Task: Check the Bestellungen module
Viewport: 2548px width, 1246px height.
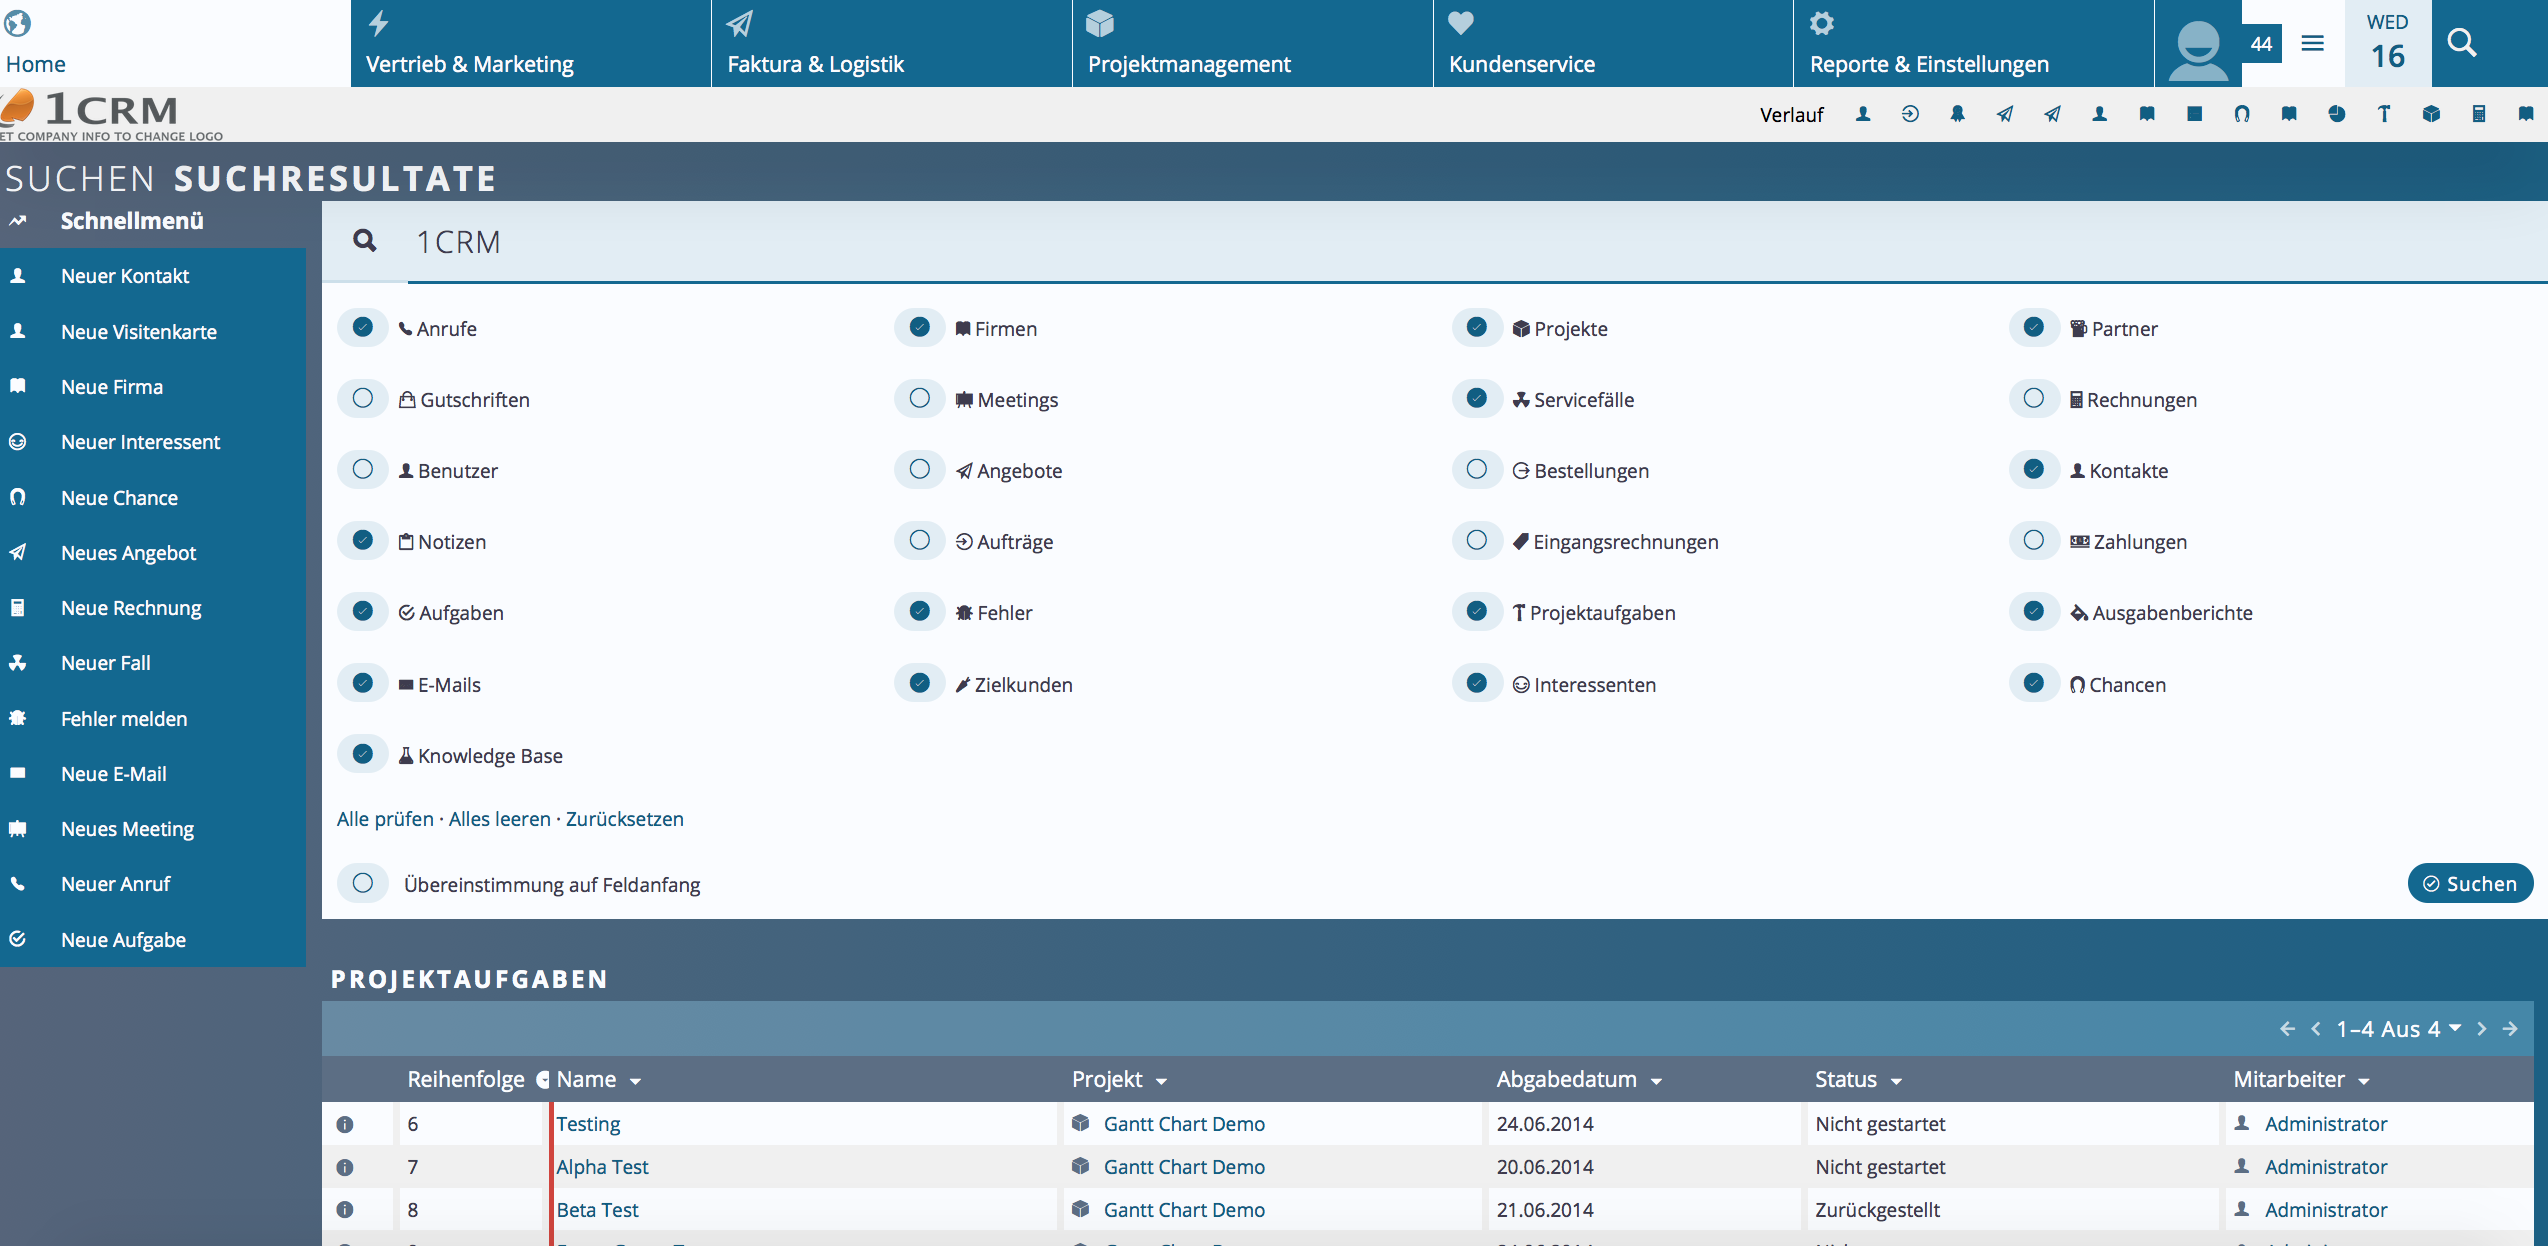Action: (x=1477, y=469)
